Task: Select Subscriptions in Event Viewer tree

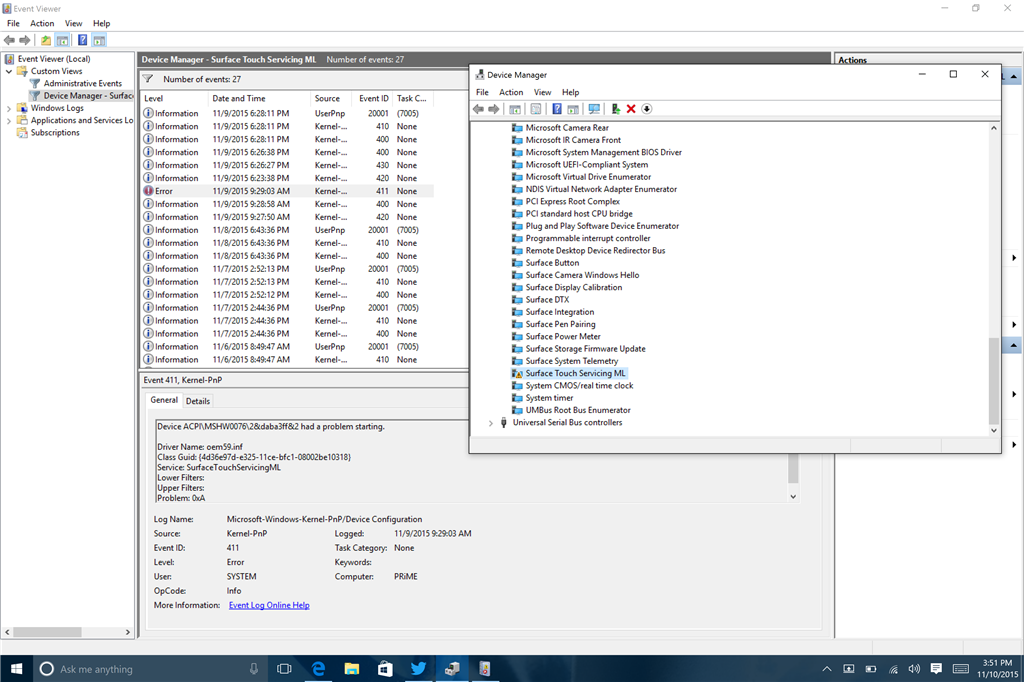Action: click(55, 133)
